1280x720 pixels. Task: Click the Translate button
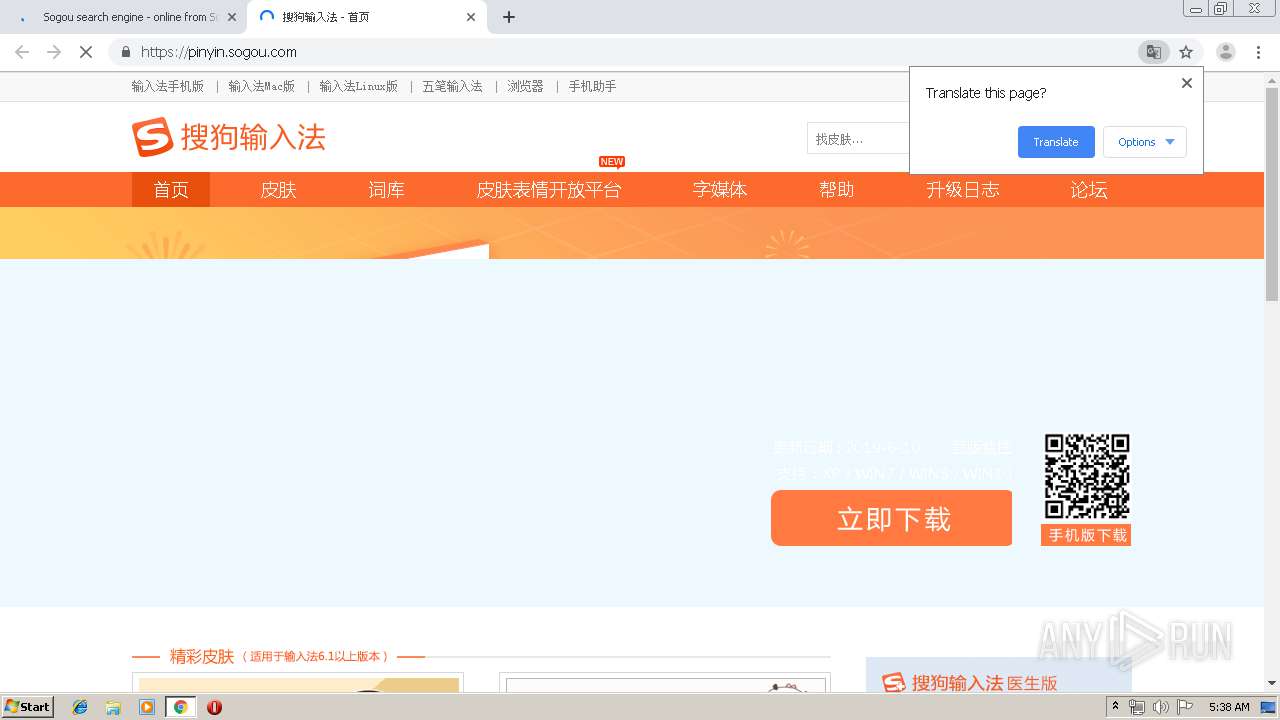tap(1056, 142)
